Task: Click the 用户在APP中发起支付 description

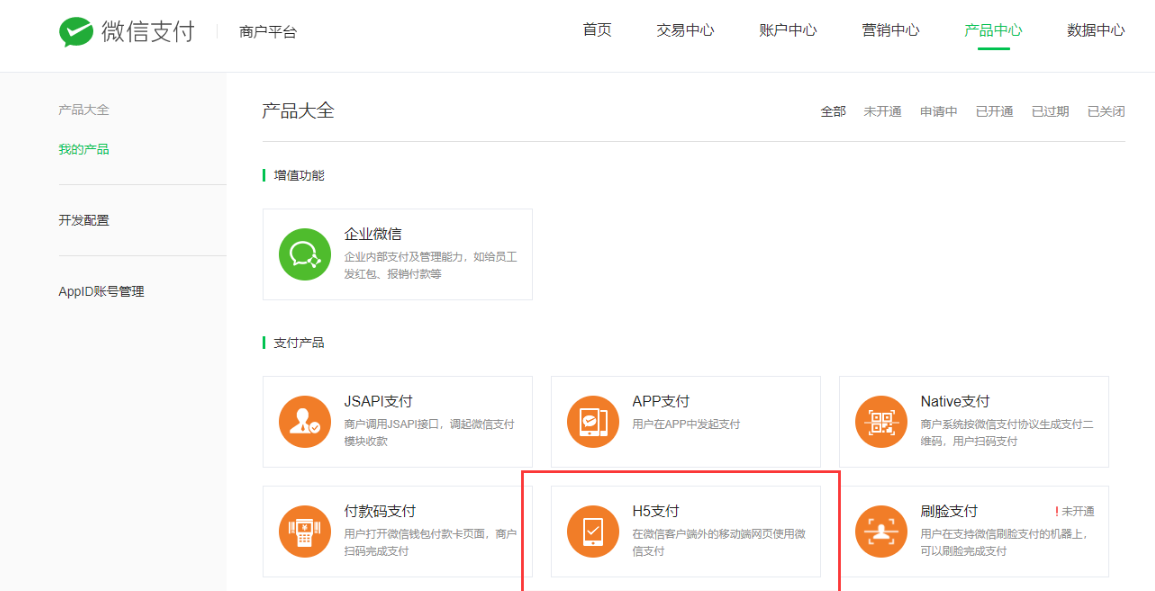Action: point(686,424)
